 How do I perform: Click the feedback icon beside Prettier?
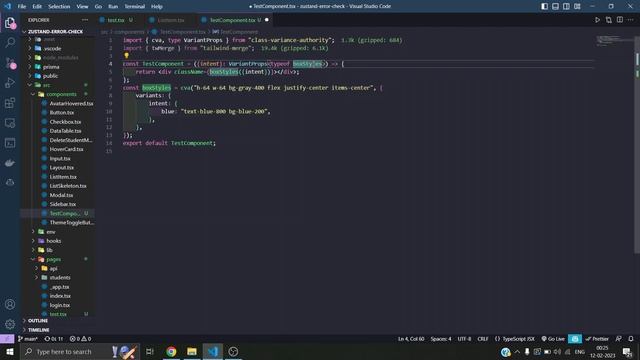tap(619, 339)
